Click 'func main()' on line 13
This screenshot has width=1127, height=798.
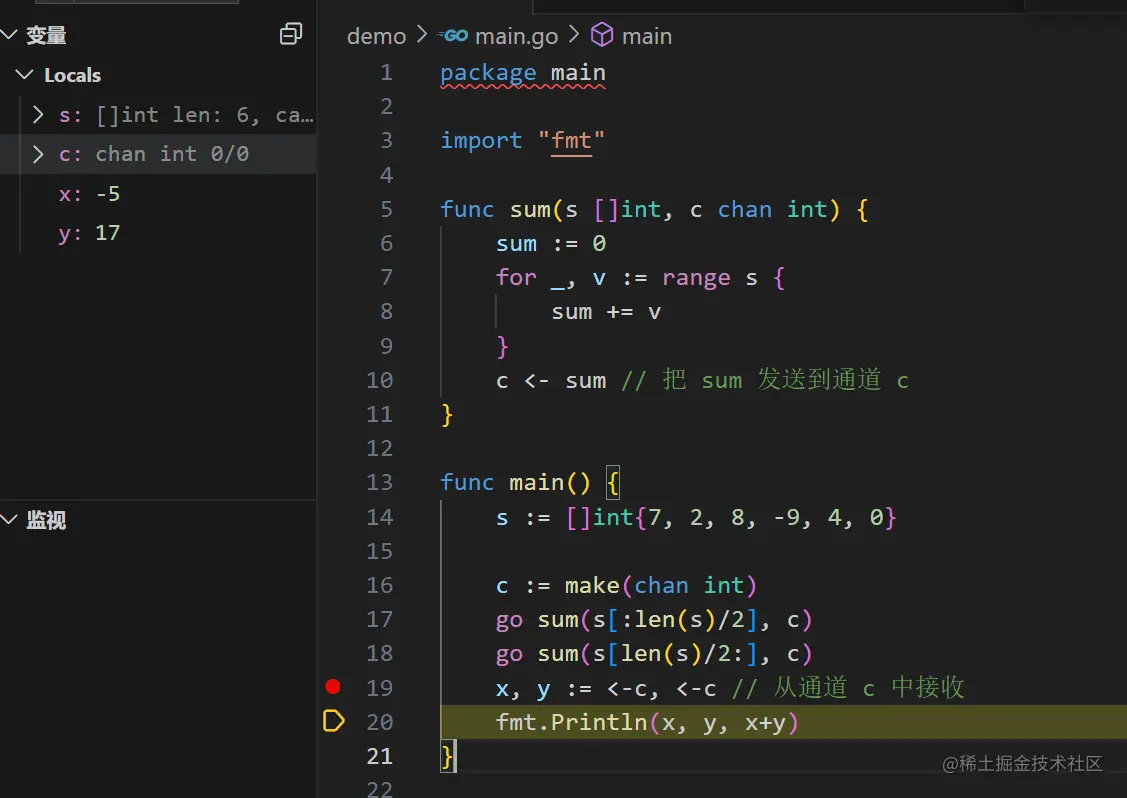pyautogui.click(x=515, y=482)
